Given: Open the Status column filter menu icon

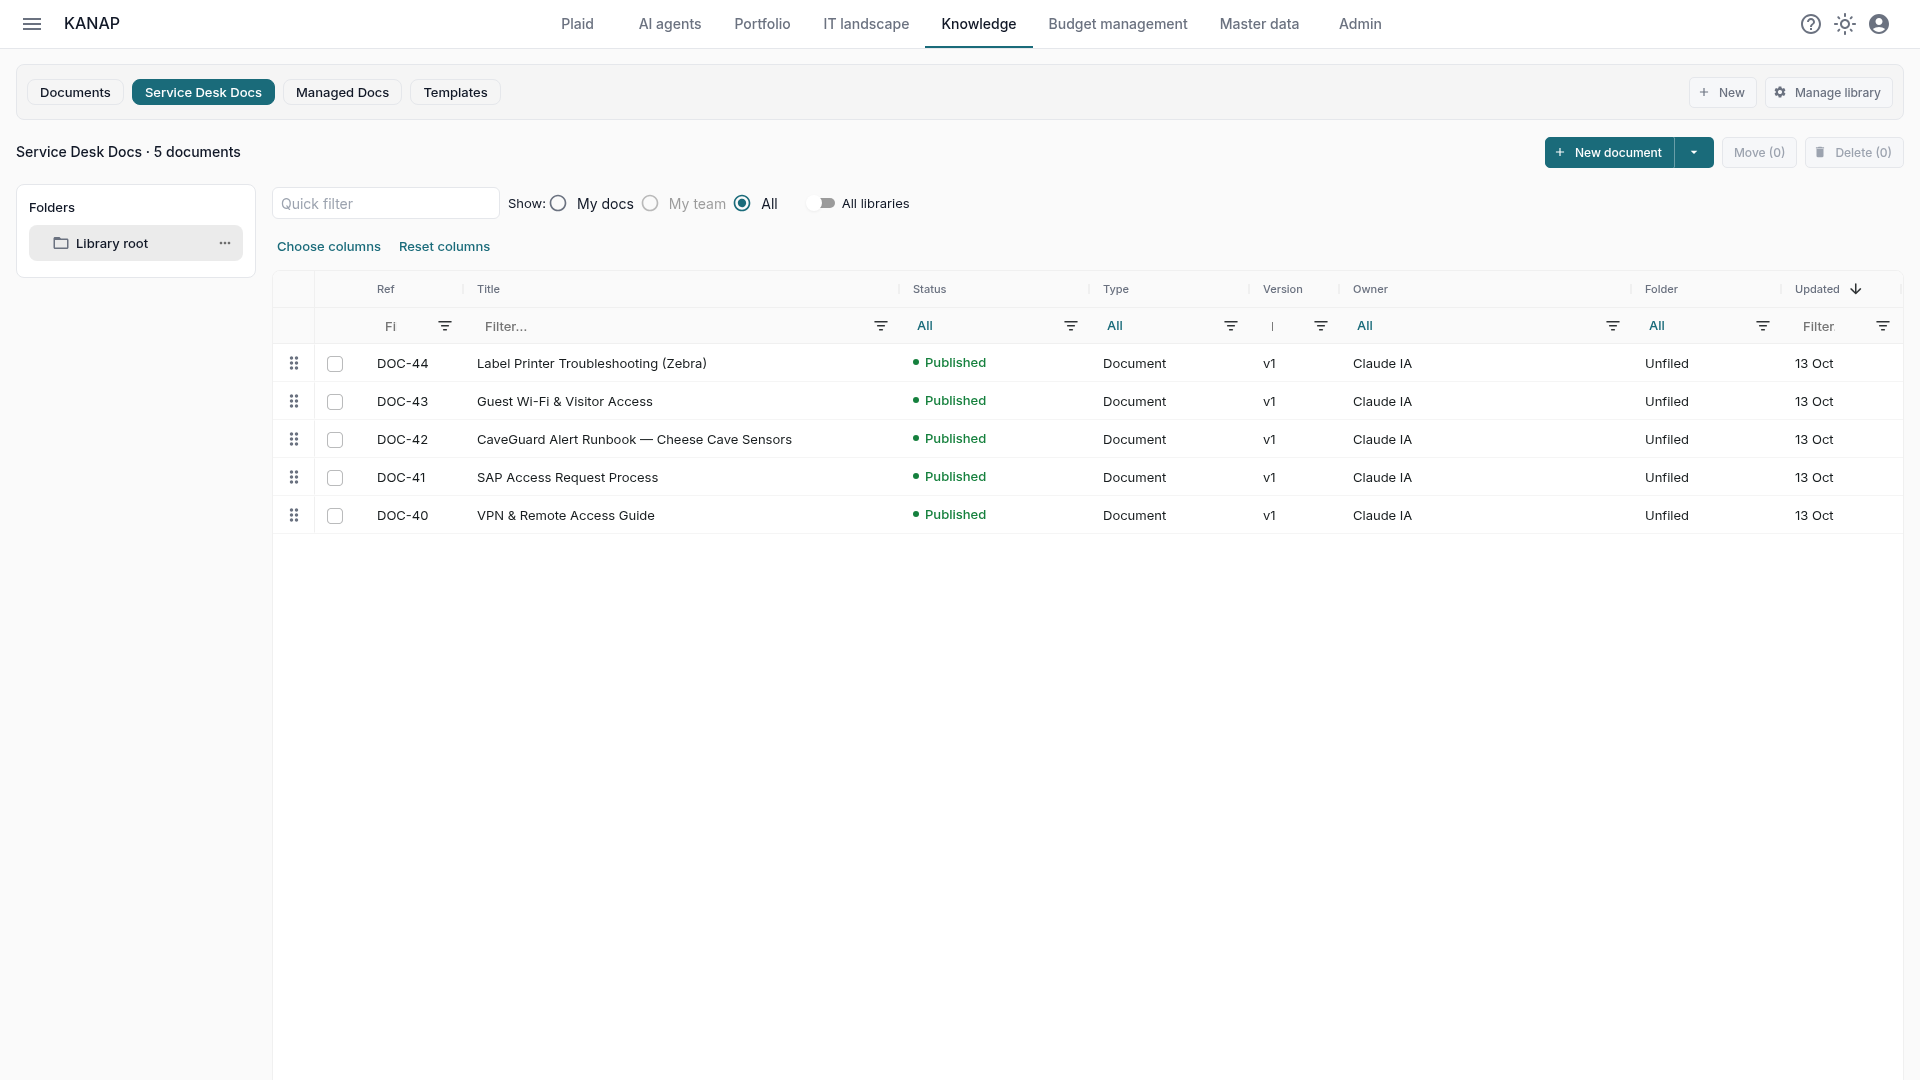Looking at the screenshot, I should (x=1071, y=326).
